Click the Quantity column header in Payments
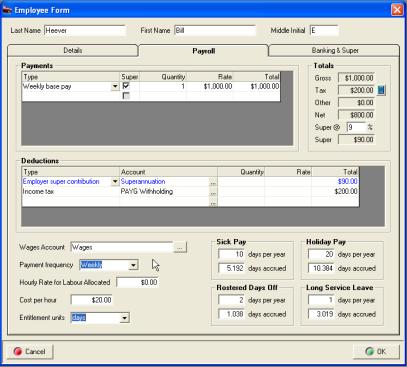The width and height of the screenshot is (407, 367). (x=163, y=77)
